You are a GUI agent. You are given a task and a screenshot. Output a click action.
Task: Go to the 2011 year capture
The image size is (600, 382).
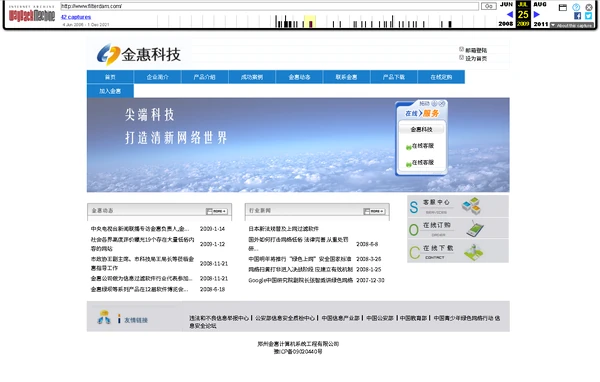pyautogui.click(x=541, y=24)
